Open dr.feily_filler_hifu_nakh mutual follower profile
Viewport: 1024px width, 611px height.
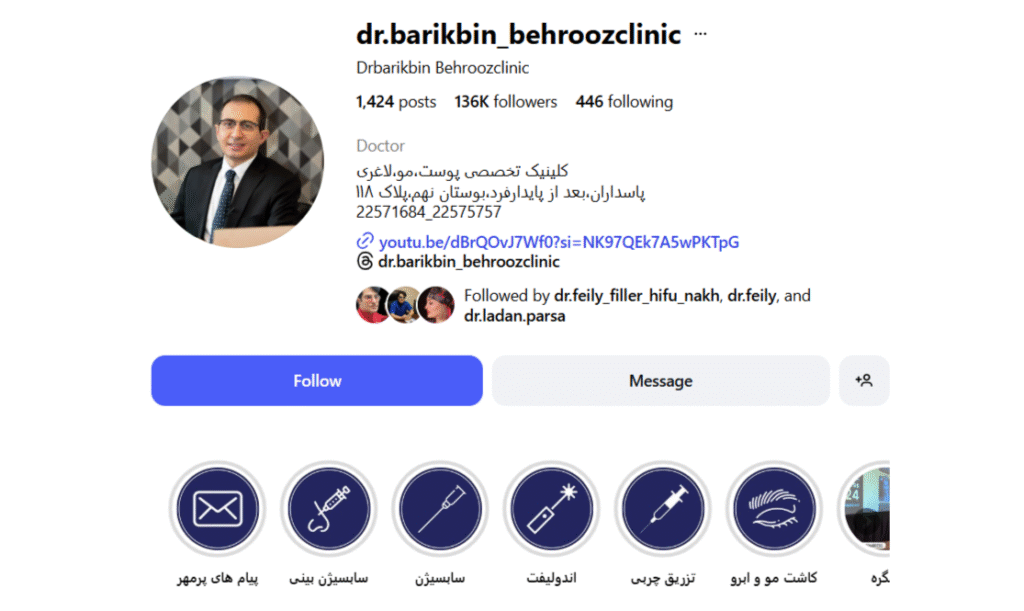point(636,296)
